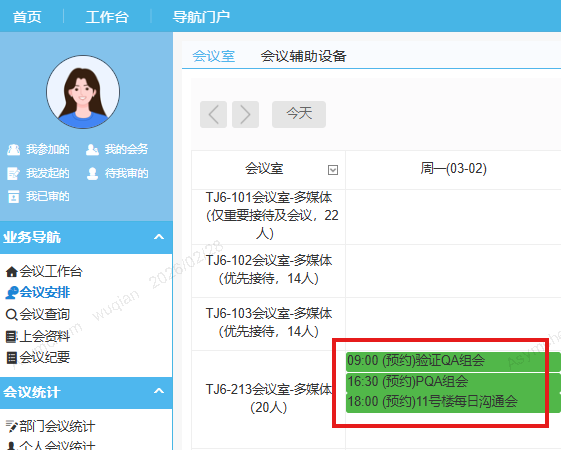Go to previous week arrow
This screenshot has width=561, height=450.
coord(213,114)
